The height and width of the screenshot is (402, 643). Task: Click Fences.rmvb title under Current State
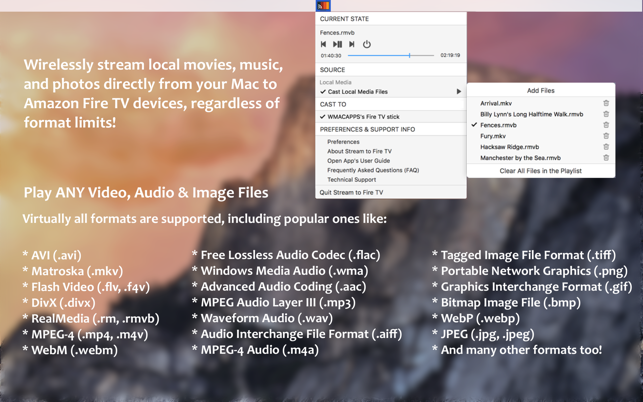pyautogui.click(x=337, y=33)
